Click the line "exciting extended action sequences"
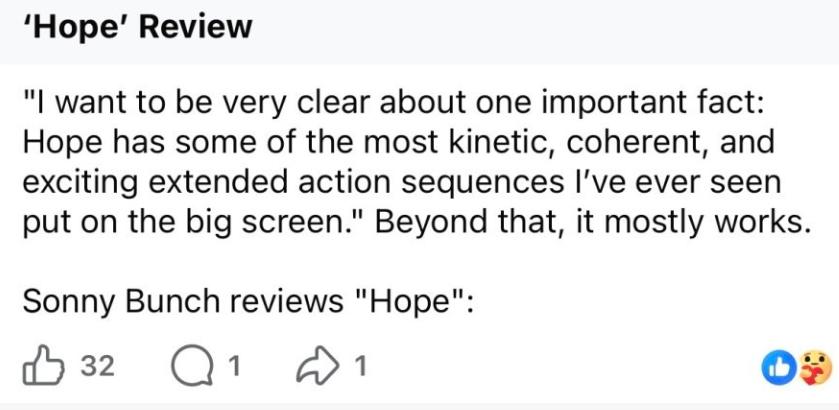 tap(402, 182)
